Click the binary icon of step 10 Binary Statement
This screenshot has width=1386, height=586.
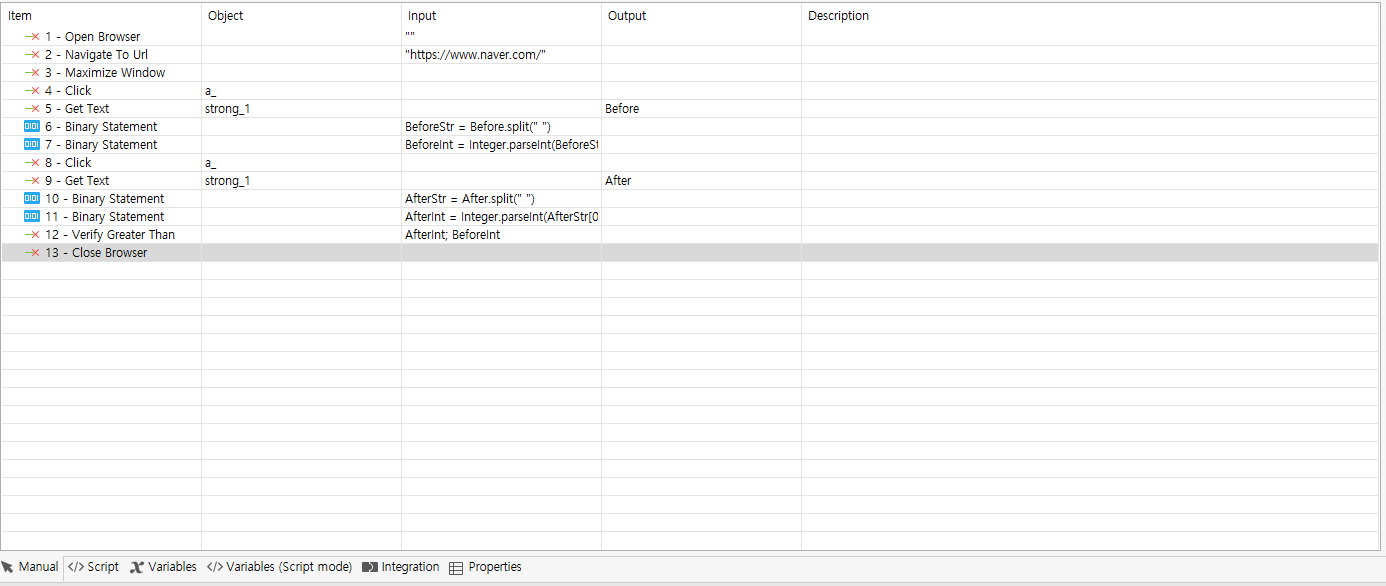click(x=32, y=199)
